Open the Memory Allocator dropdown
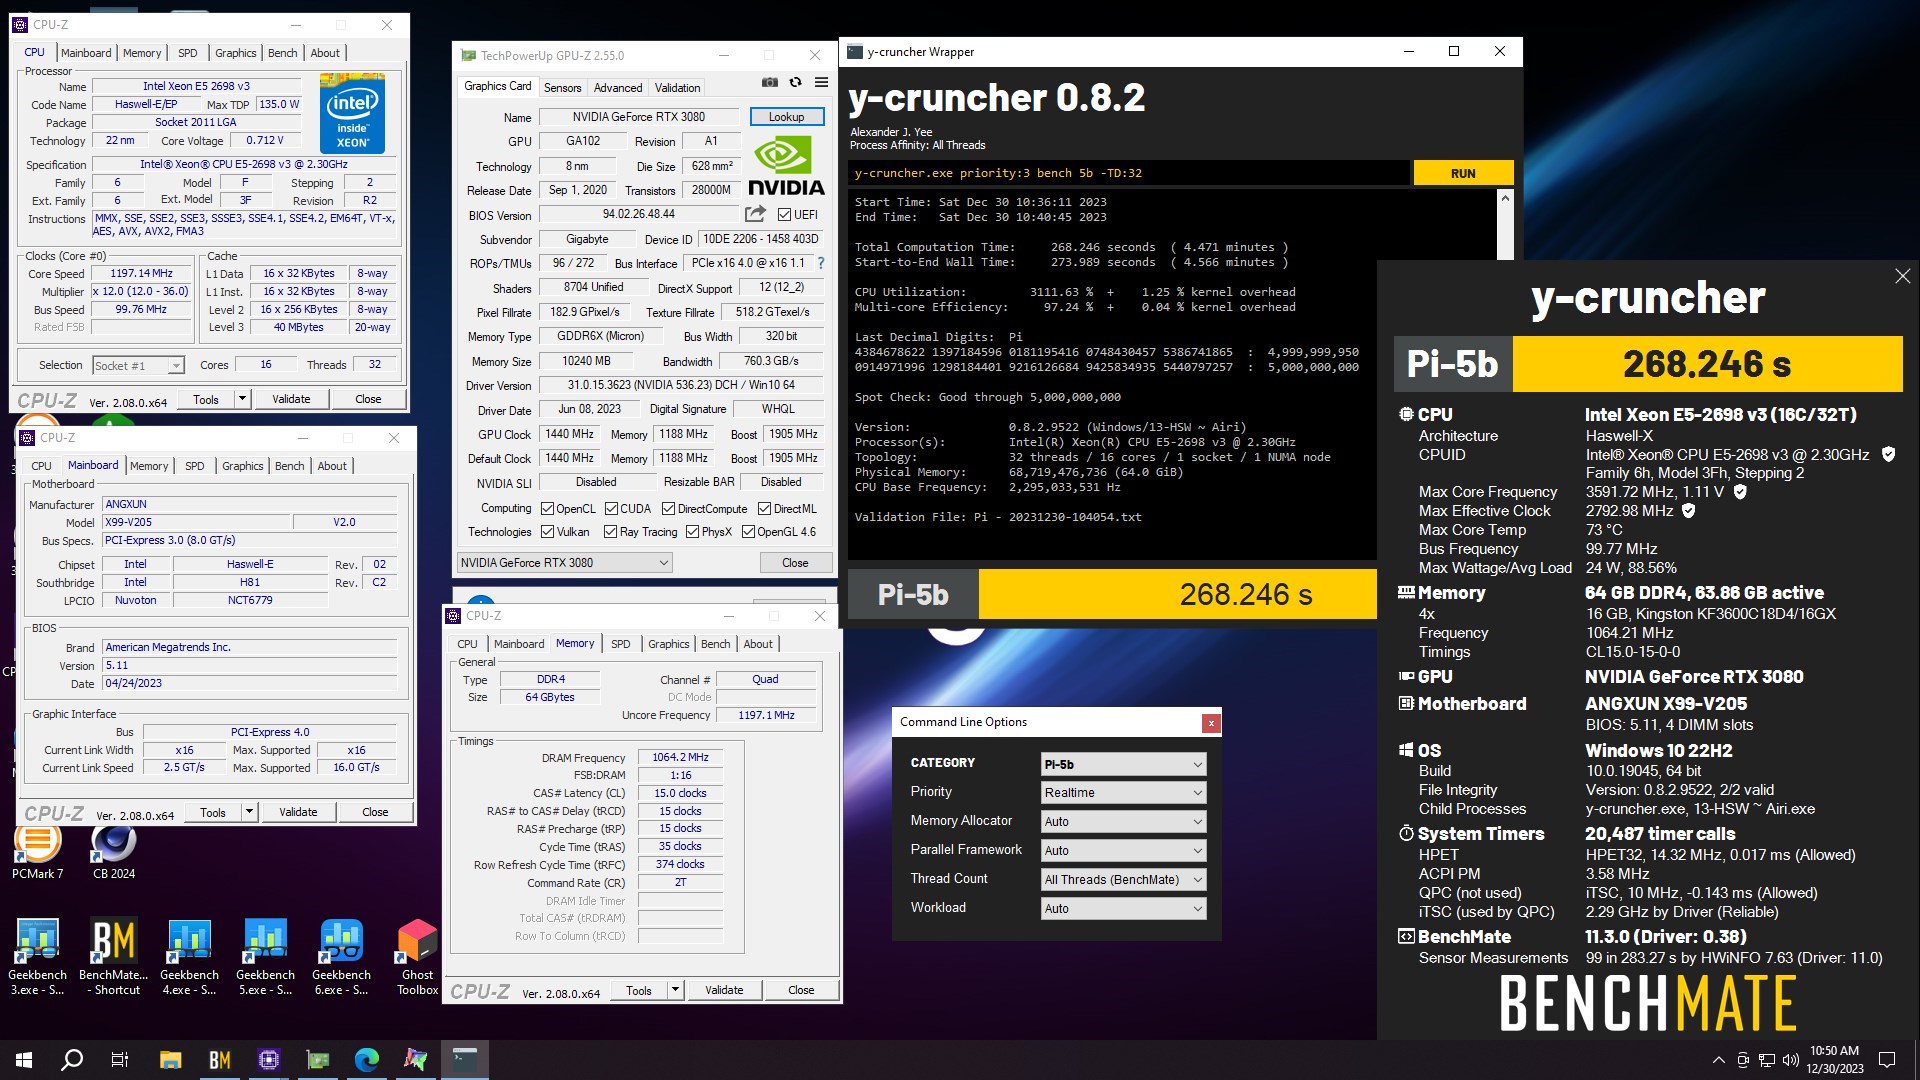This screenshot has height=1080, width=1920. [1123, 822]
